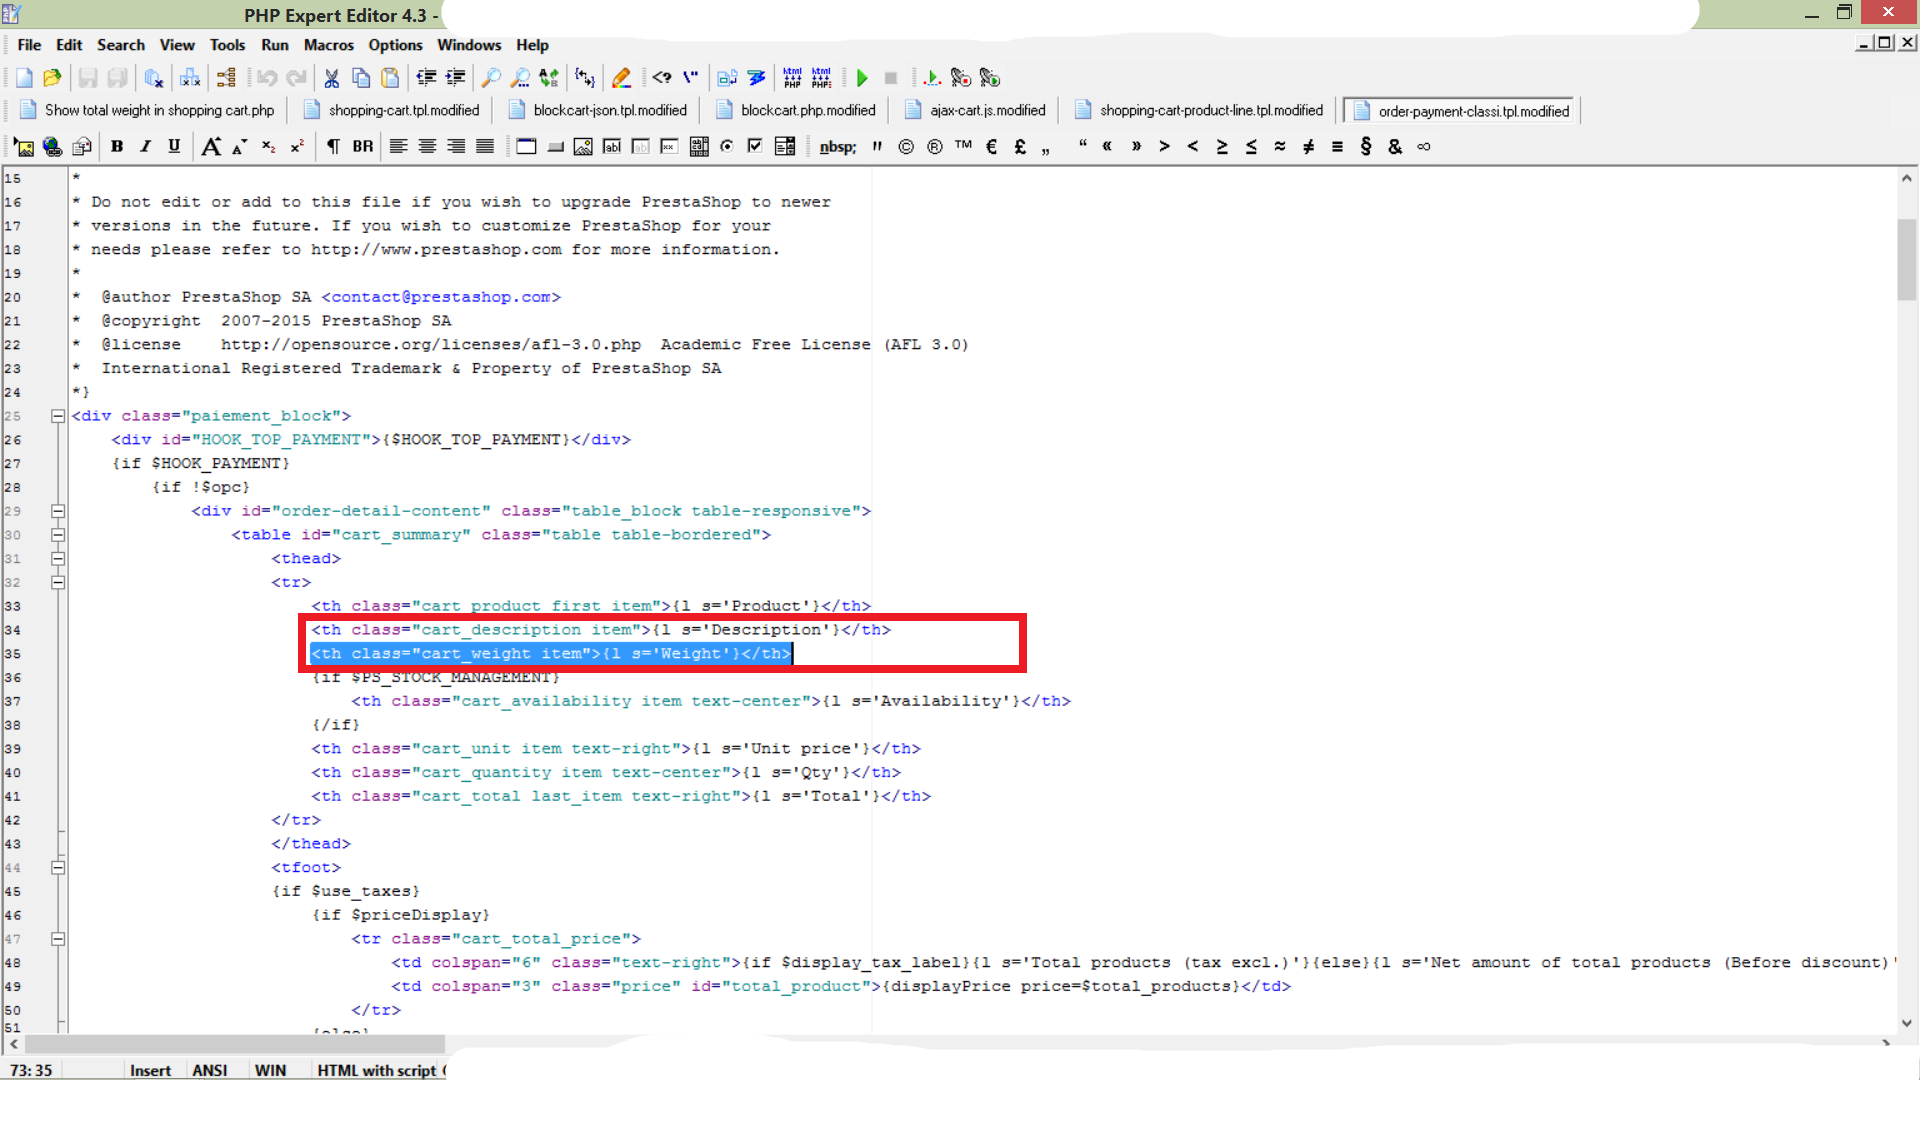Click the Insert hyperlink globe icon
1920x1125 pixels.
click(x=52, y=147)
